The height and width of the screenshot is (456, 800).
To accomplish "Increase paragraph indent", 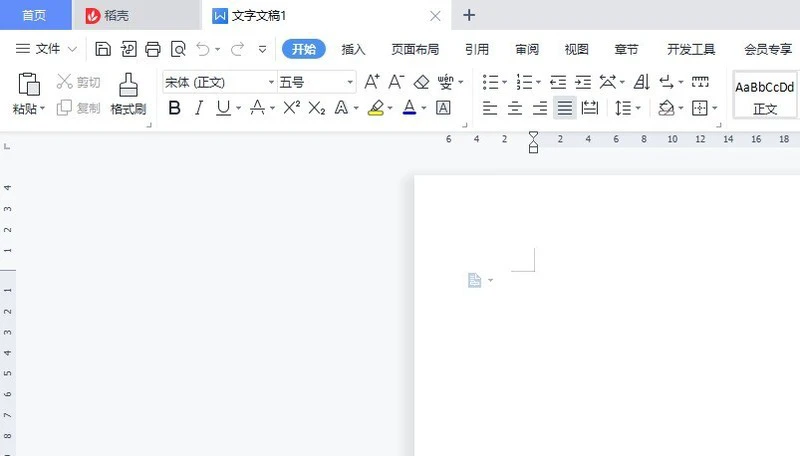I will (583, 82).
